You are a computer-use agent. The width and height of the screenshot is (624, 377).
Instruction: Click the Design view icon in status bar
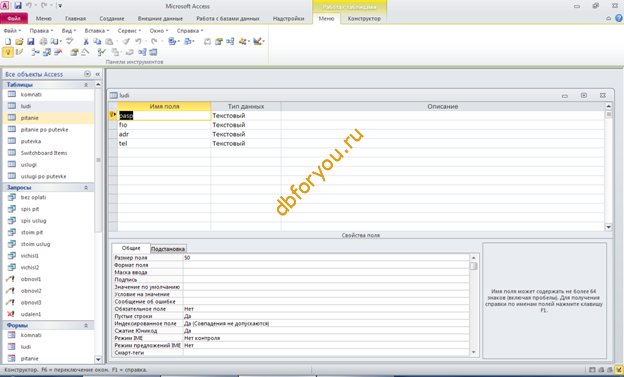click(x=619, y=370)
